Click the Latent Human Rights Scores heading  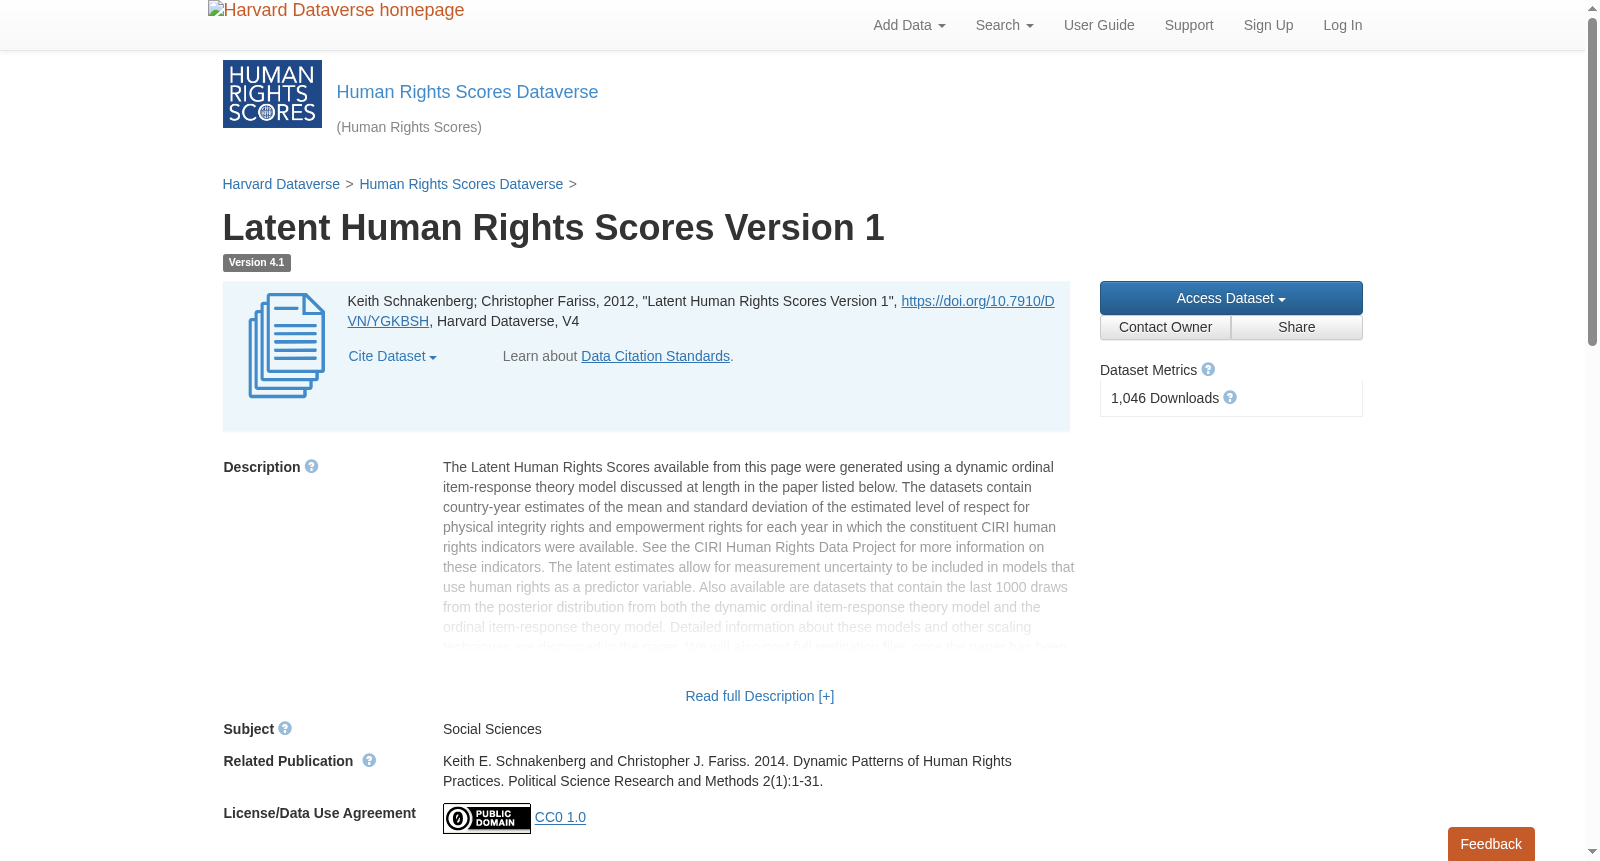coord(553,228)
